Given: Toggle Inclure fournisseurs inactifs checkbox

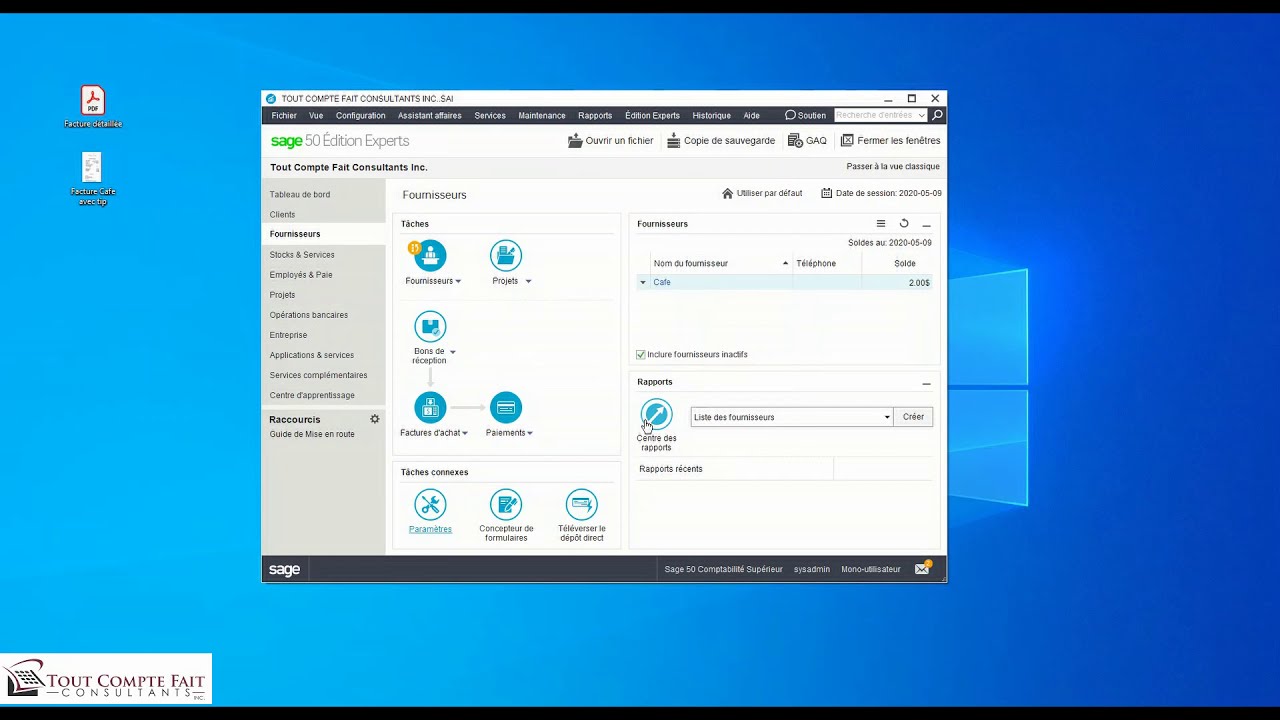Looking at the screenshot, I should tap(641, 354).
